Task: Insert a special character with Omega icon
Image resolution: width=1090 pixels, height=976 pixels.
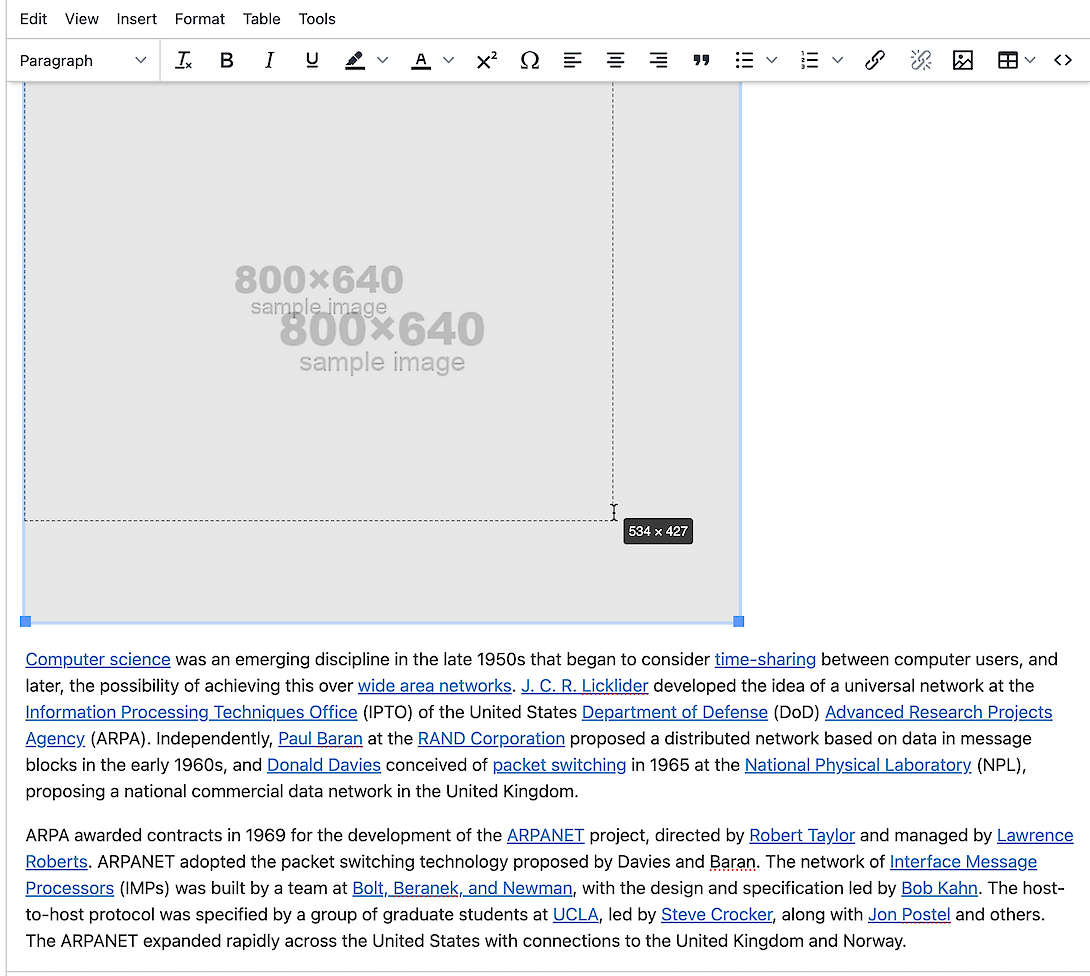Action: coord(530,61)
